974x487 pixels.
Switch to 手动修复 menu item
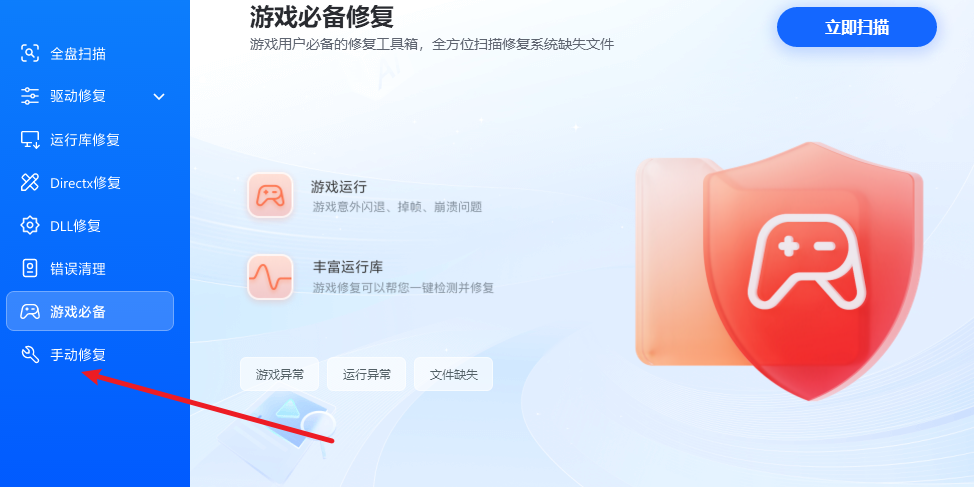click(x=90, y=355)
